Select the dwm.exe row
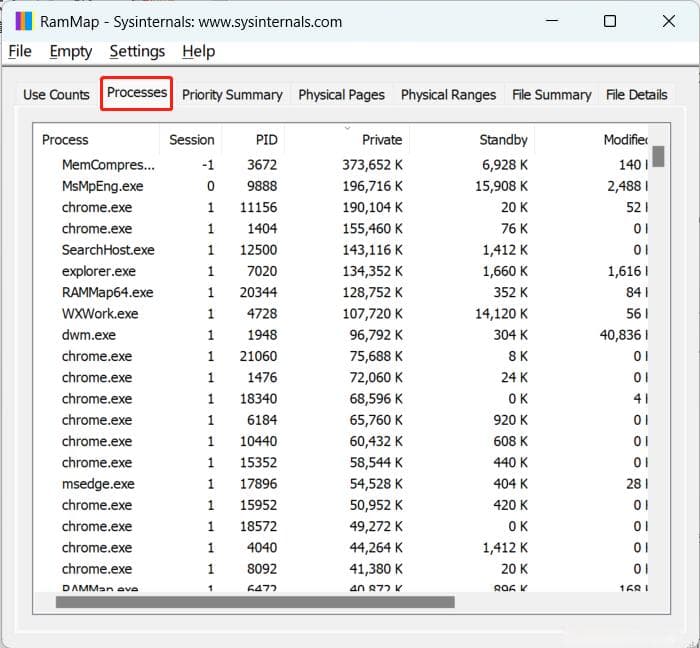700x648 pixels. click(x=340, y=335)
